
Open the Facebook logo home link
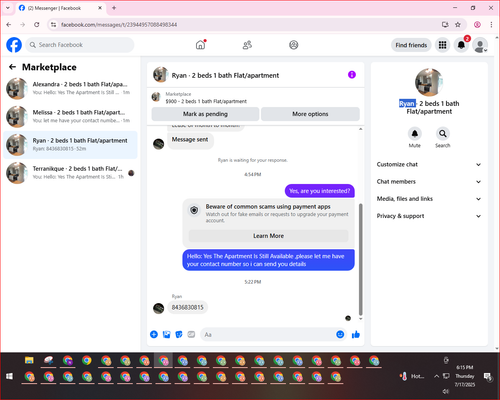(14, 45)
